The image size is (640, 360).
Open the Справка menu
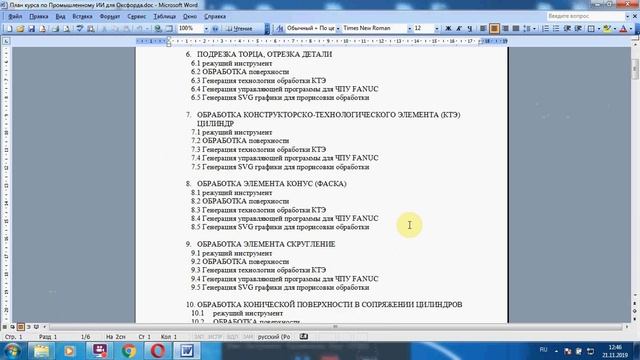pyautogui.click(x=215, y=17)
